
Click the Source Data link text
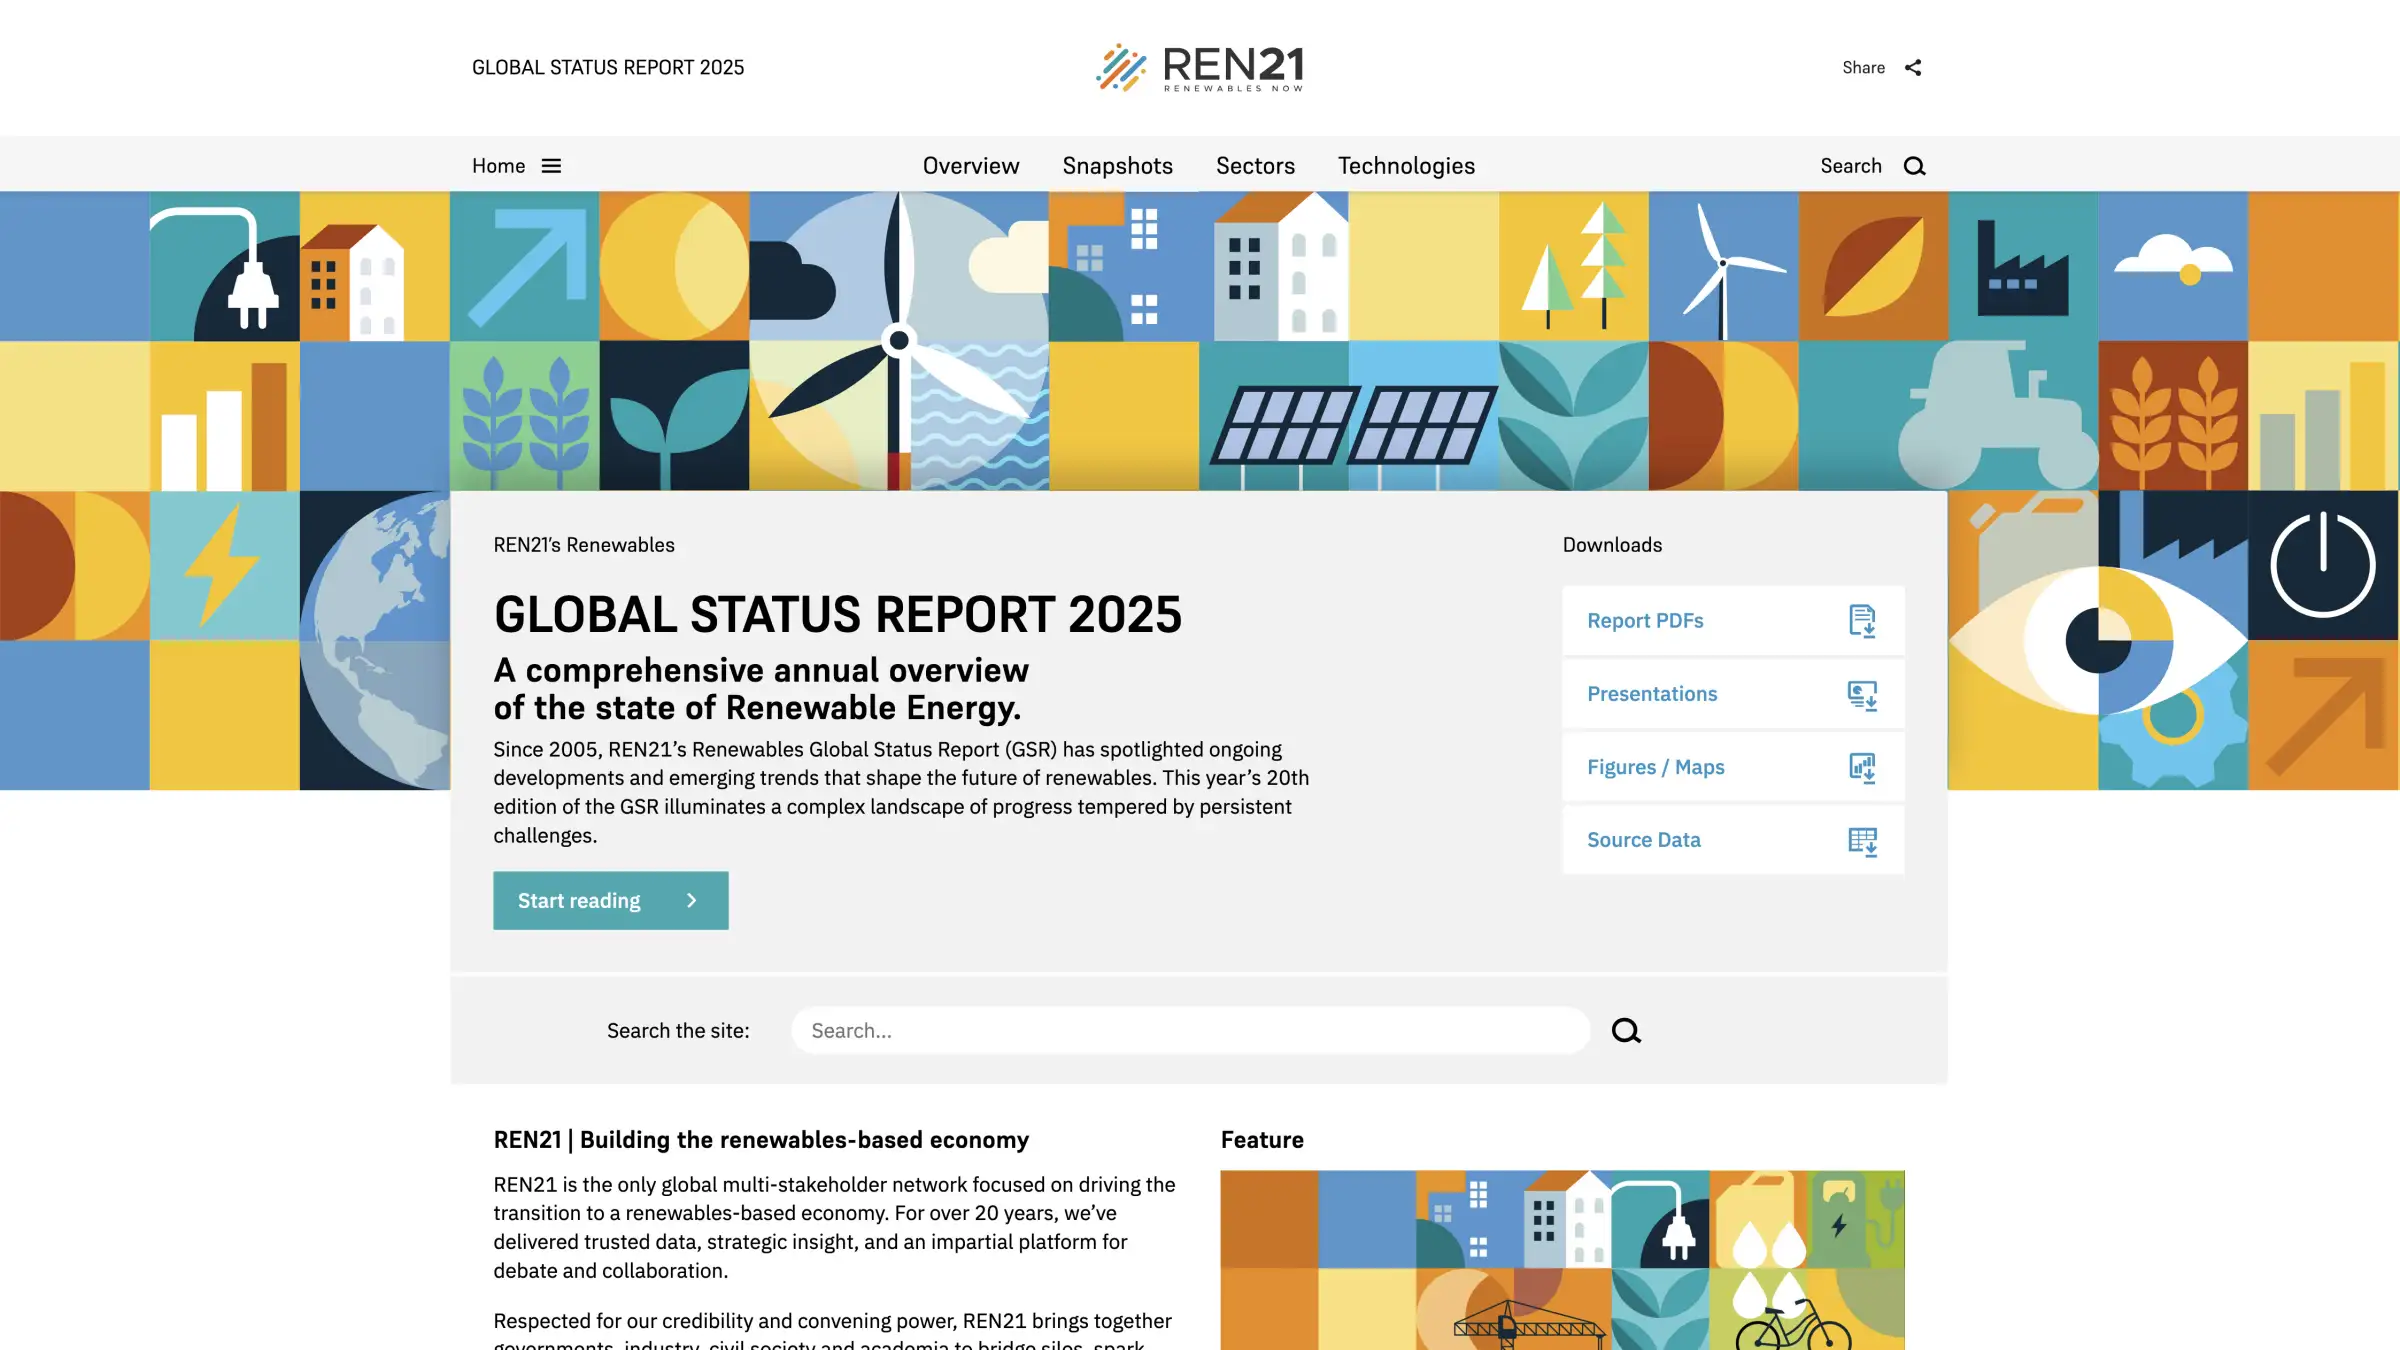1643,840
